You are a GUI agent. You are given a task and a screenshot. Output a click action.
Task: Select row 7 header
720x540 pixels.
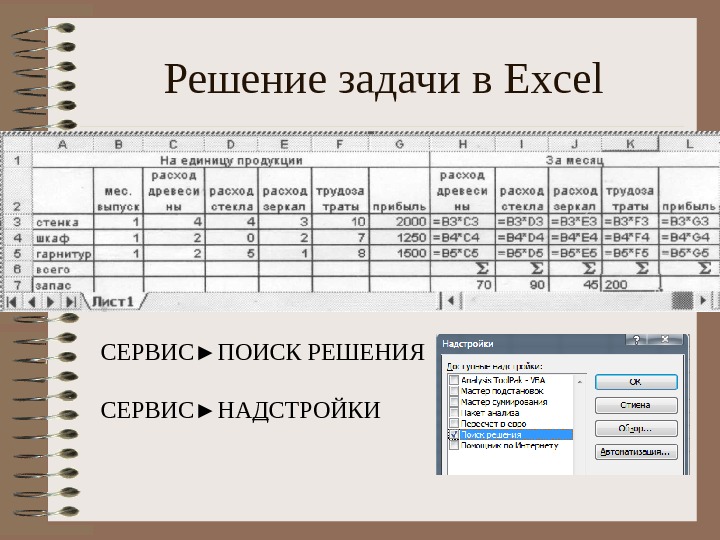point(17,285)
